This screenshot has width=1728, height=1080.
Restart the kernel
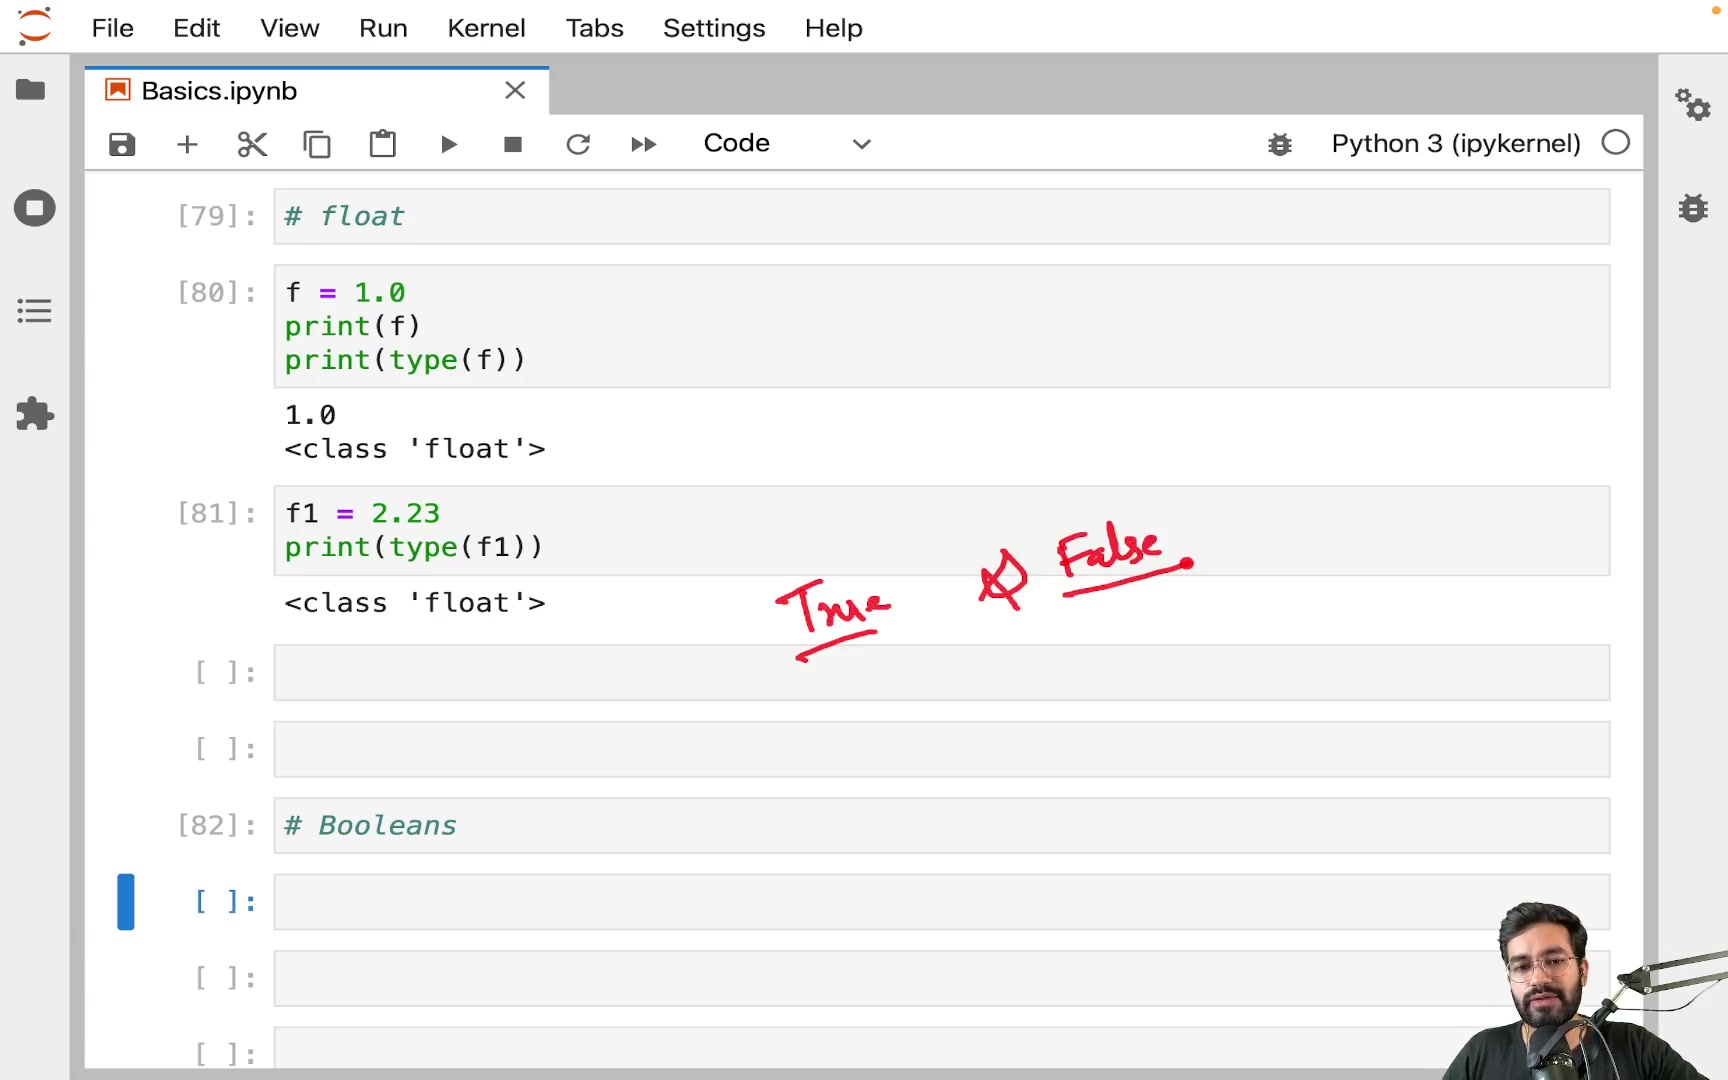tap(578, 144)
